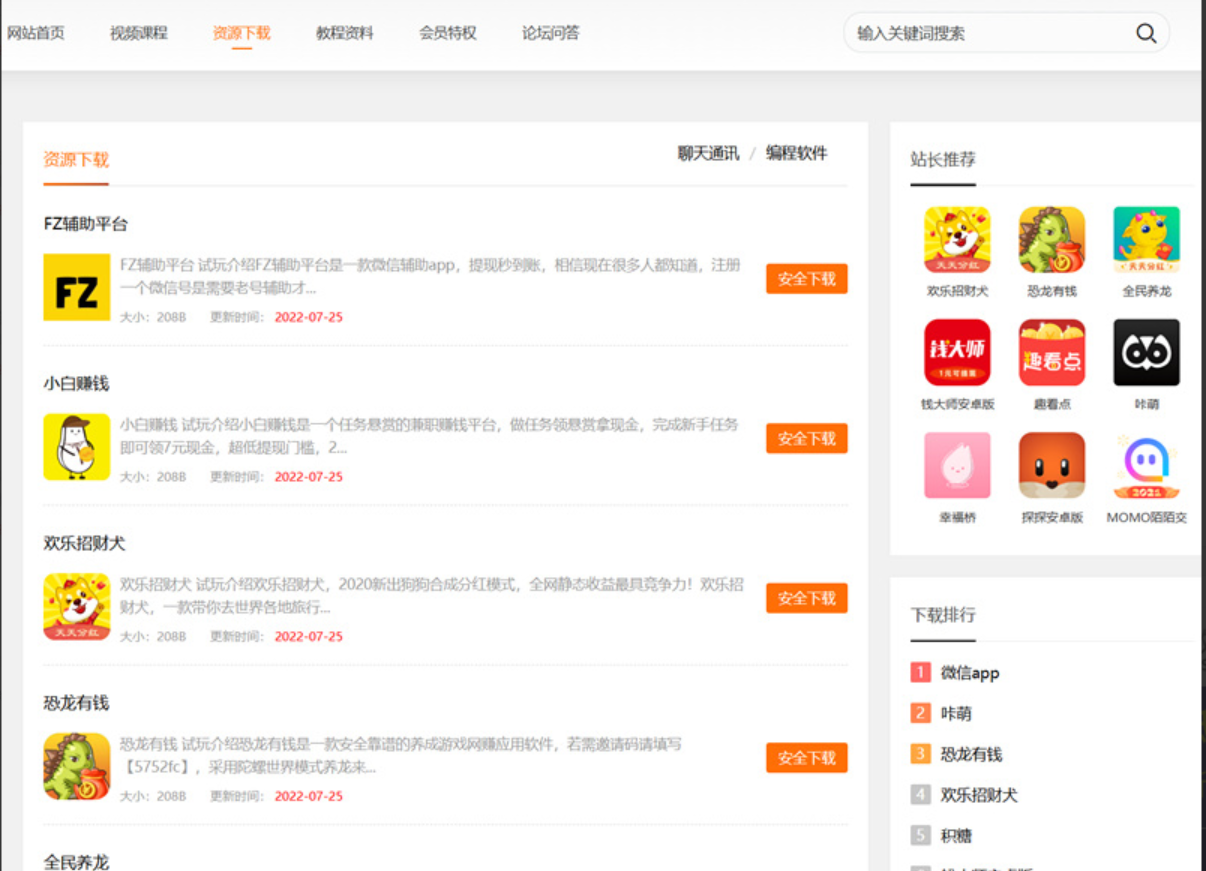
Task: Click rank badge 4 next to 欢乐招财犬
Action: coord(921,795)
